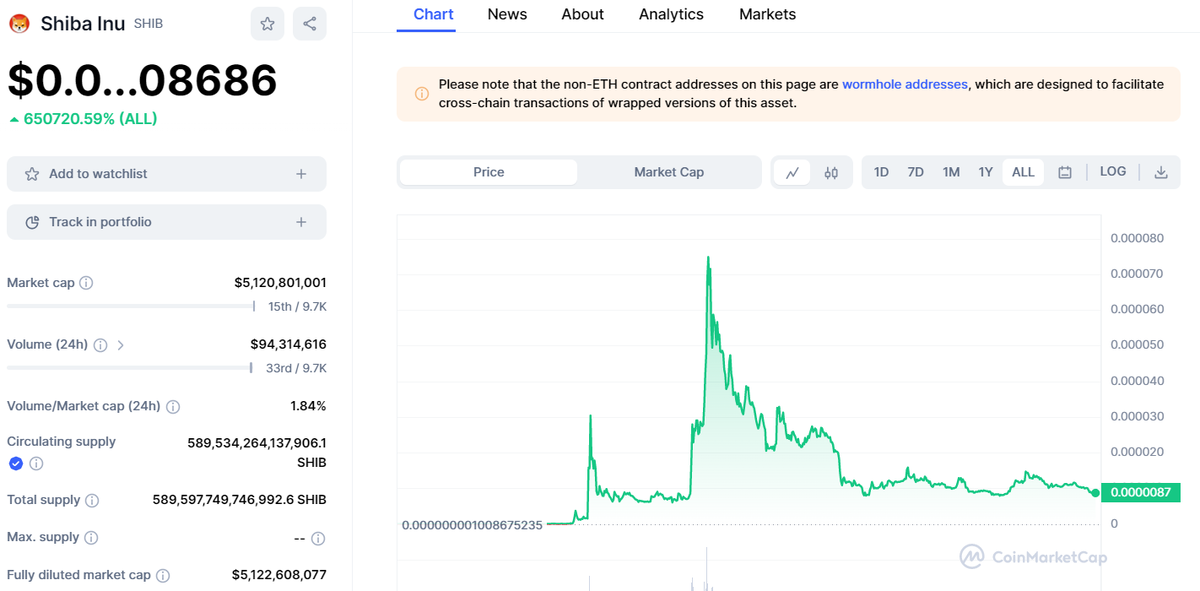Viewport: 1200px width, 591px height.
Task: Click the Market cap rank progress bar
Action: click(x=130, y=306)
